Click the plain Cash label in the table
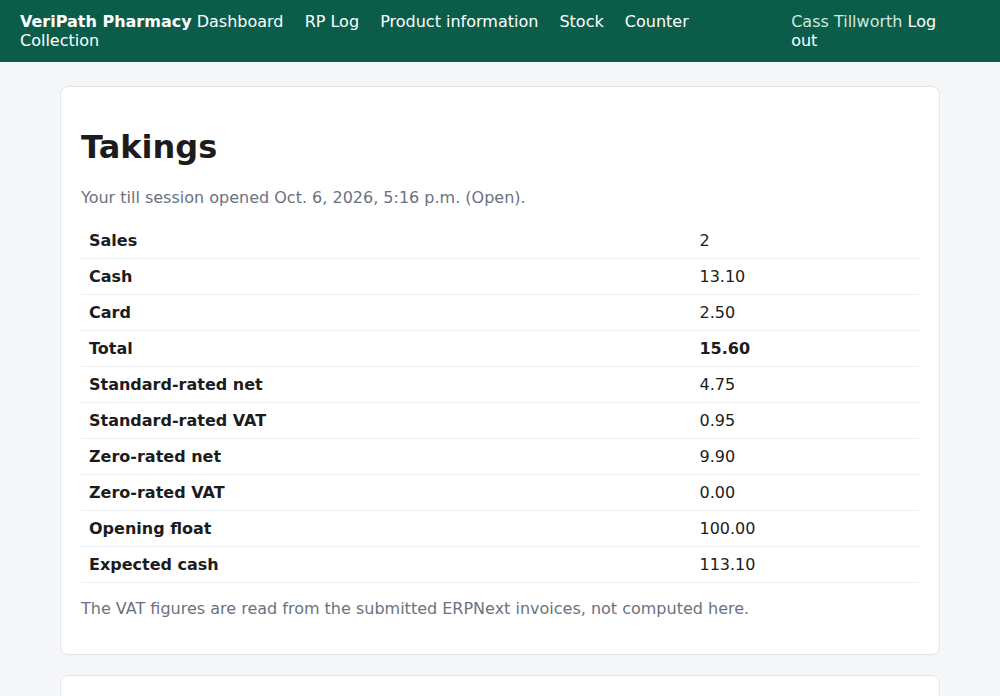The image size is (1000, 696). (110, 276)
